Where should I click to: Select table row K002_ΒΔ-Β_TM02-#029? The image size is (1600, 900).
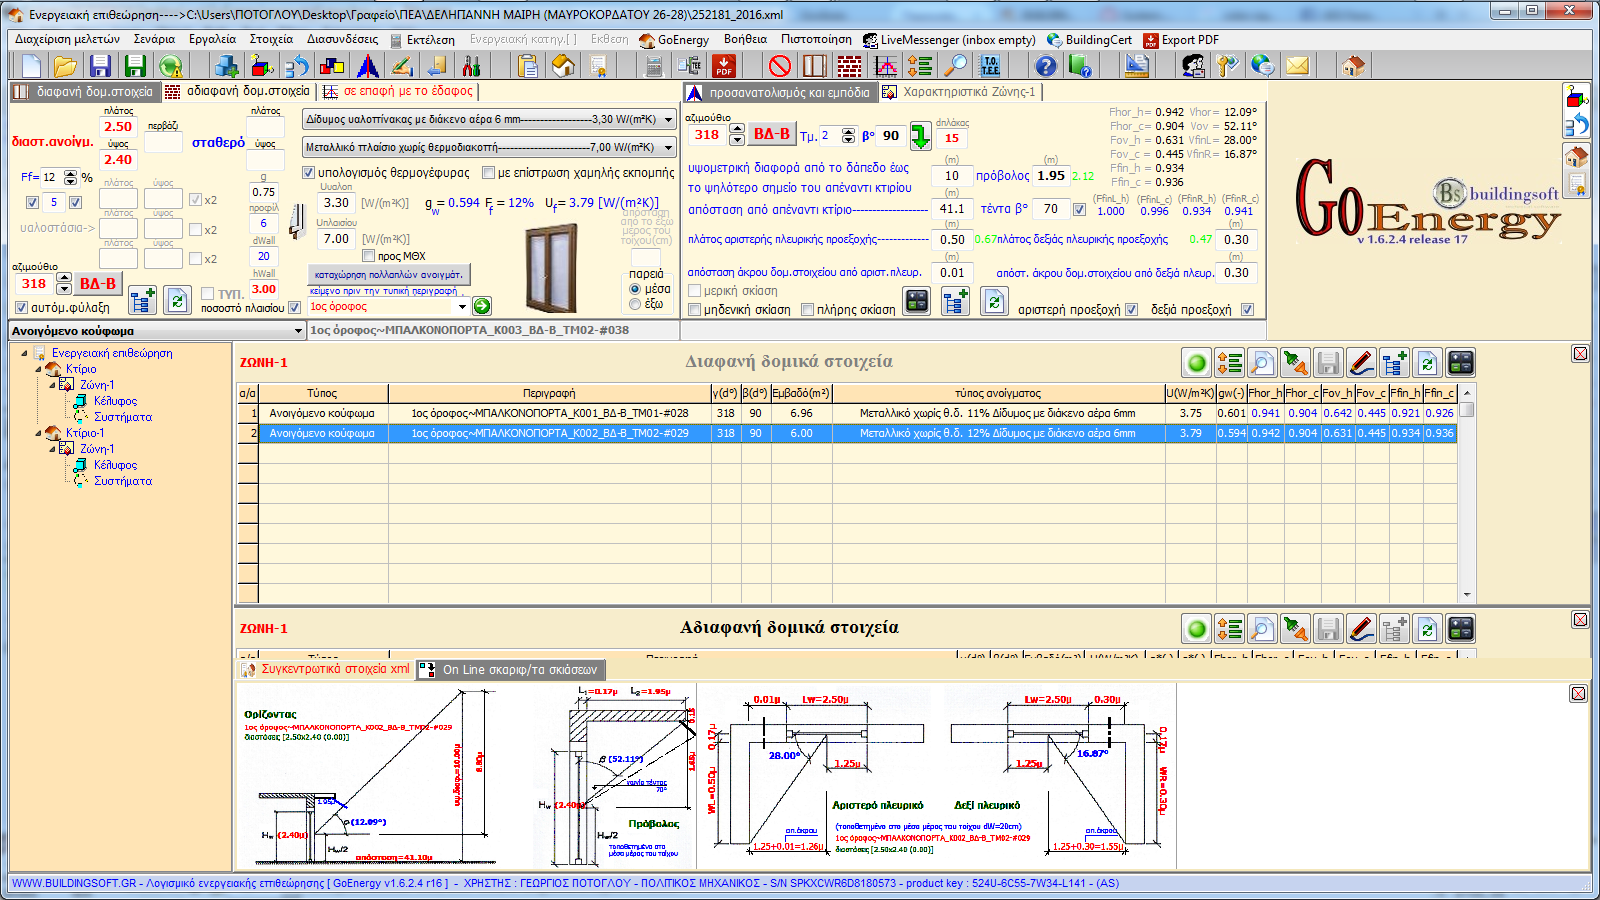coord(846,433)
